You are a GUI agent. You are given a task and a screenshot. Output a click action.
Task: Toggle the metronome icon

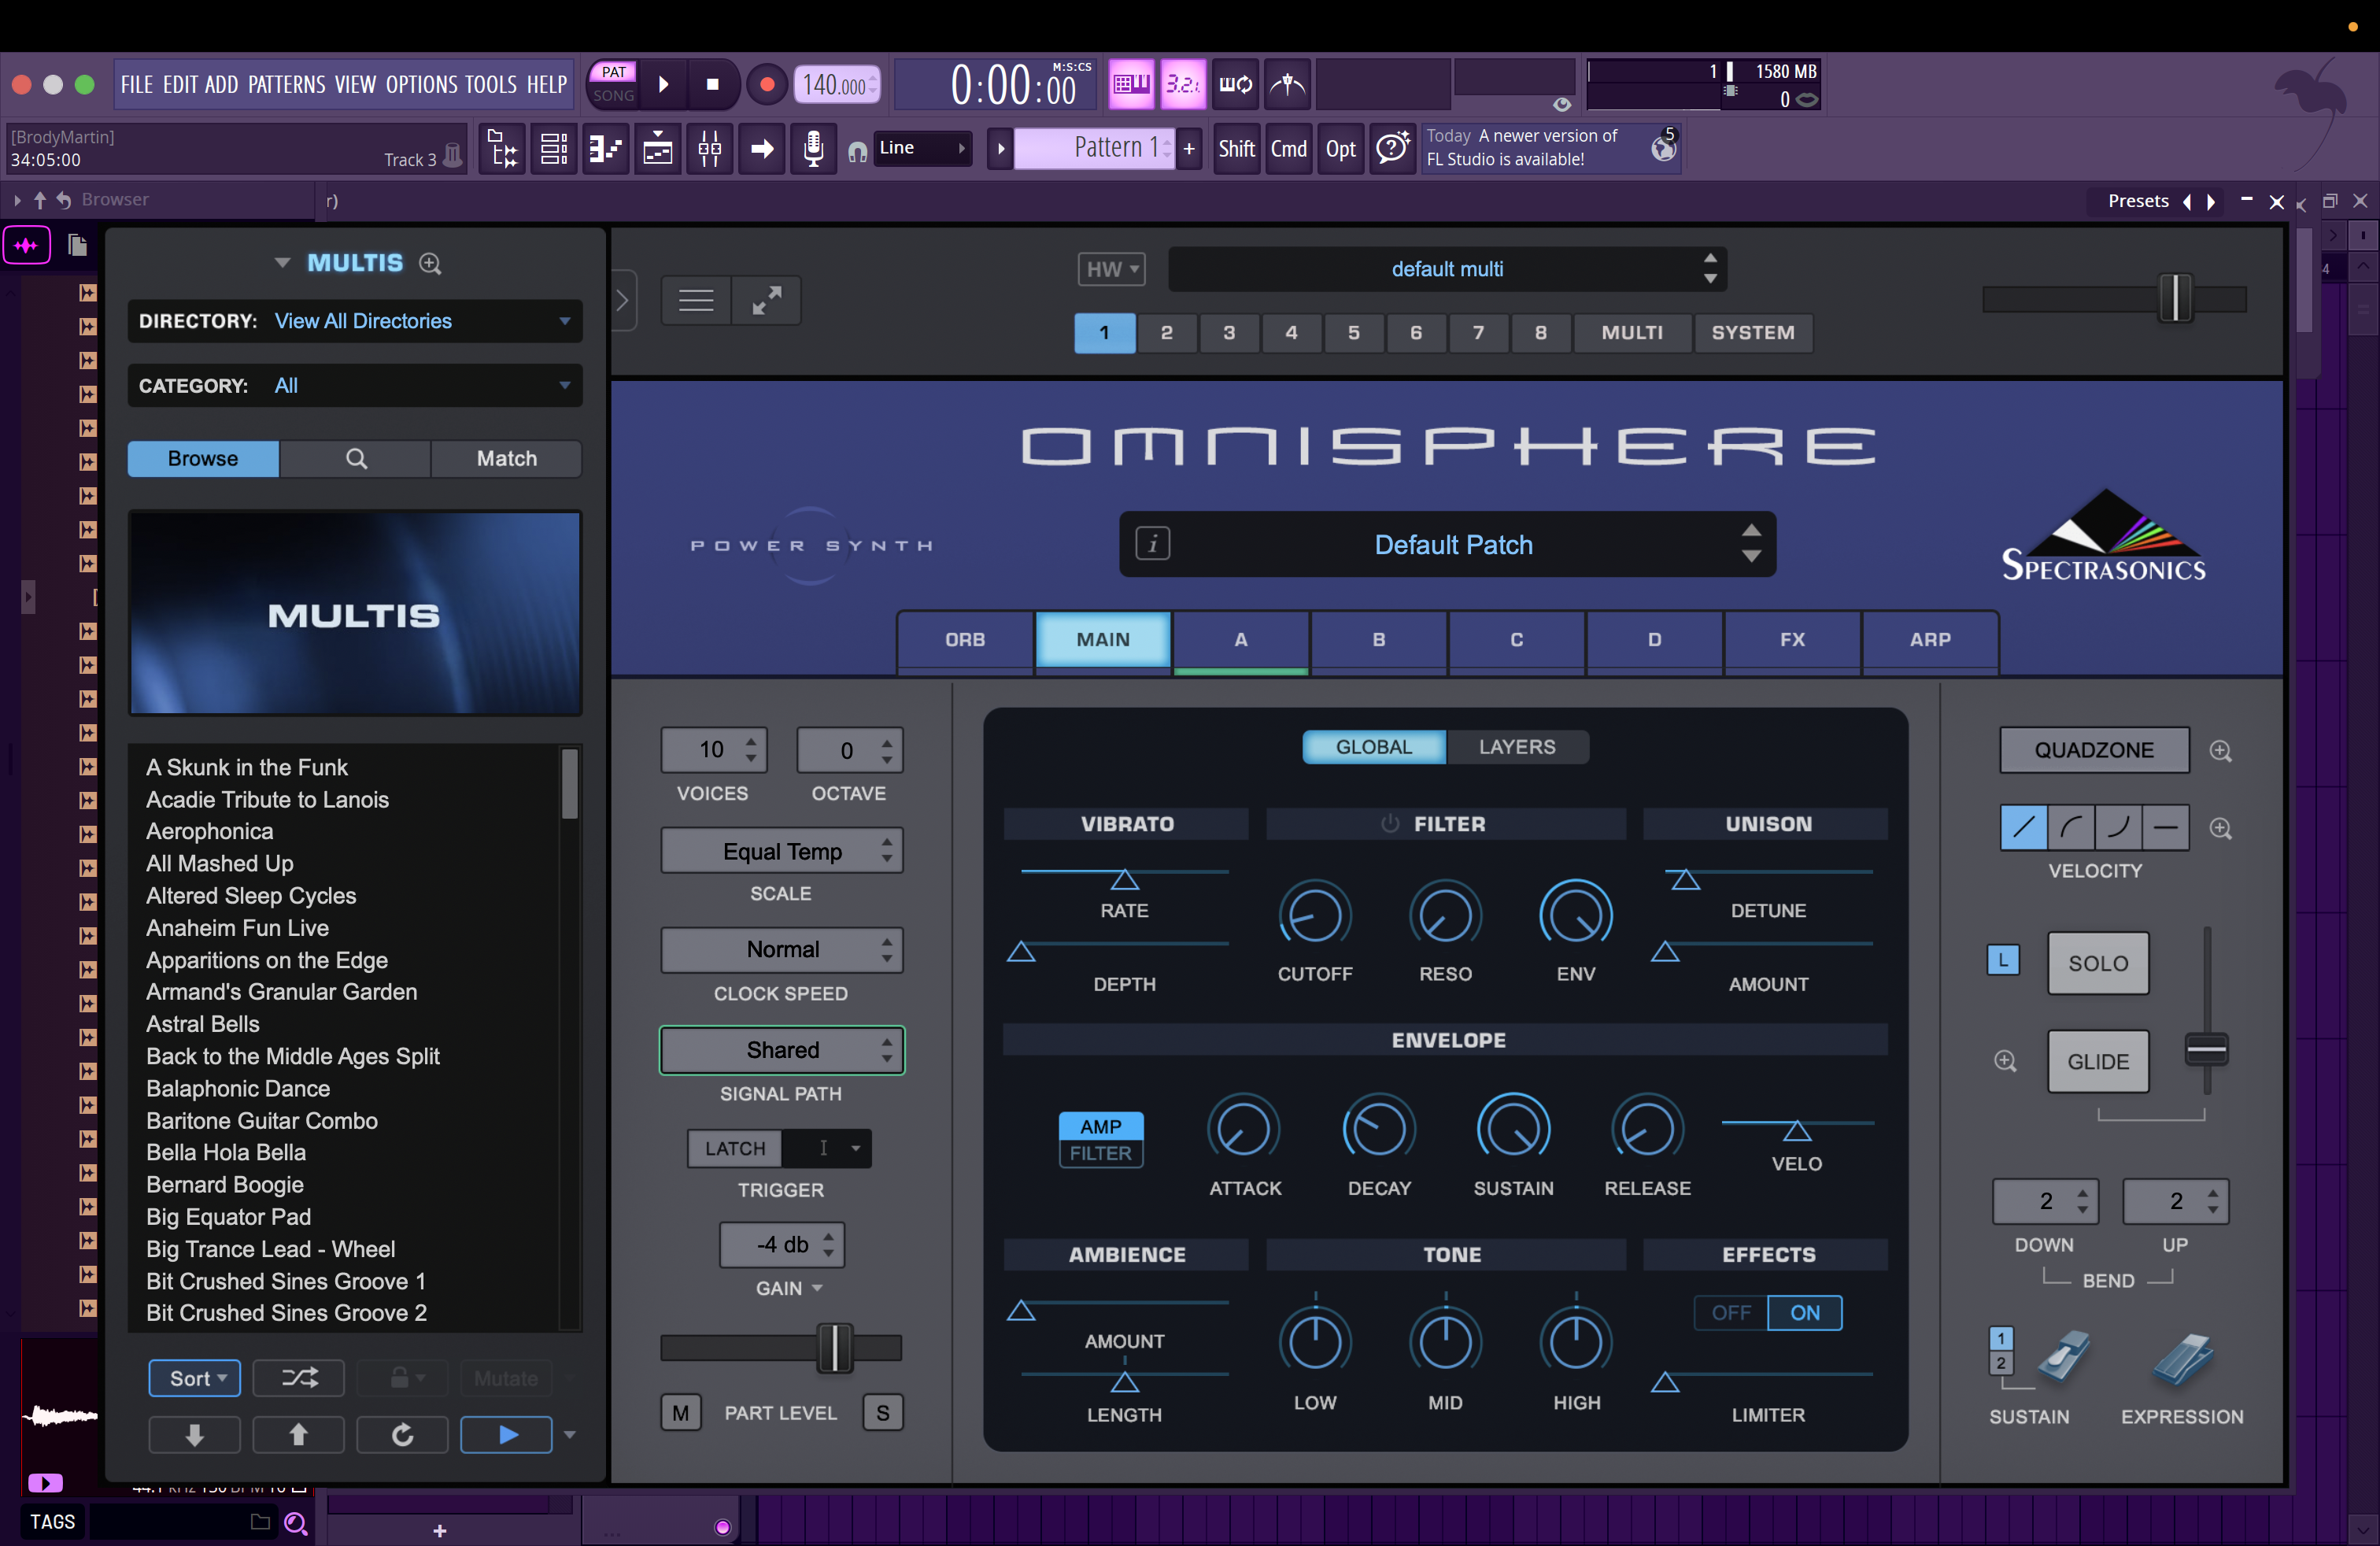click(1288, 85)
